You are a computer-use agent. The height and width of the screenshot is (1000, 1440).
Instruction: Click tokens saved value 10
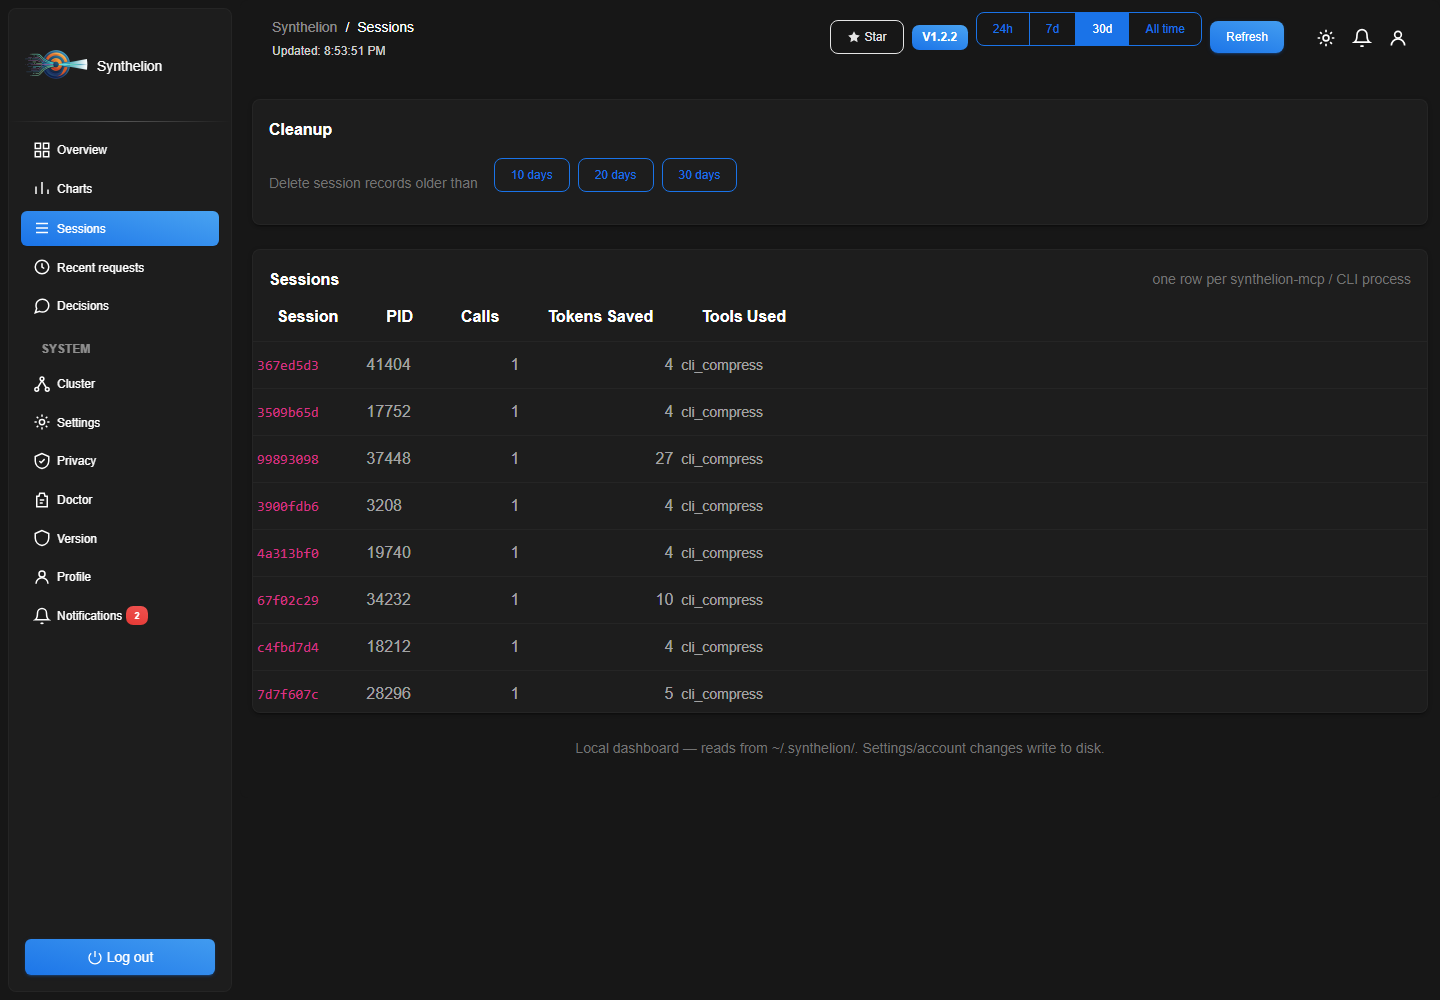pos(664,600)
